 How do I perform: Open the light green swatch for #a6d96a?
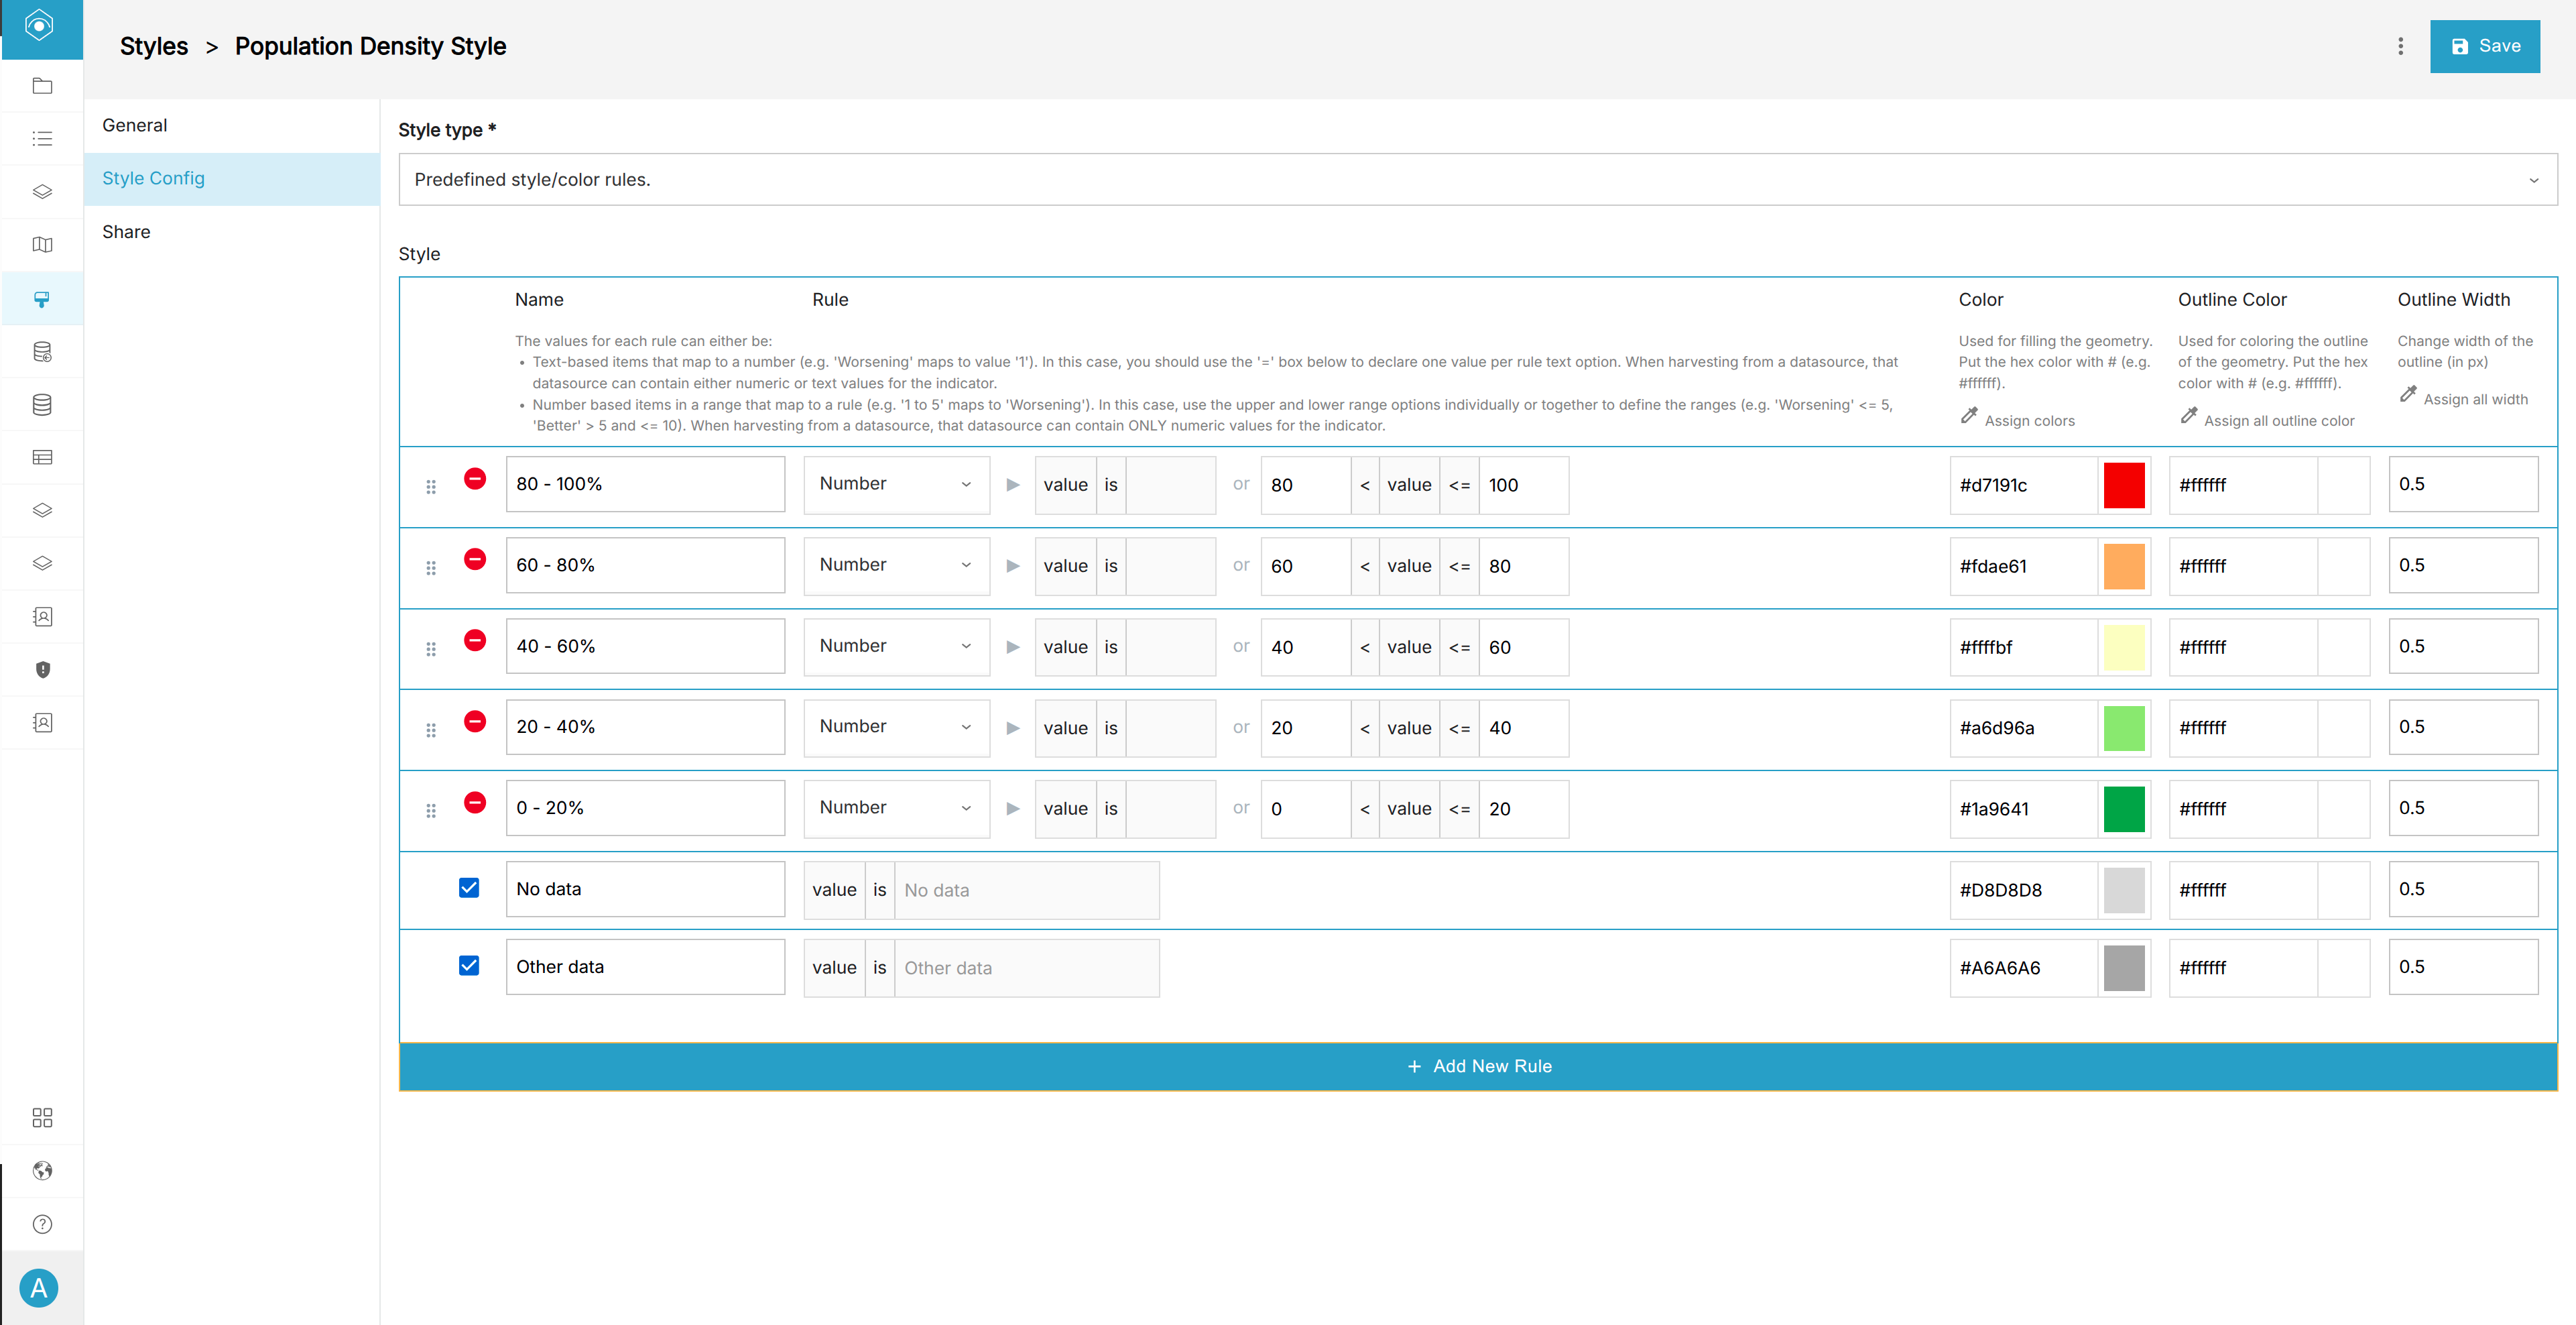click(x=2124, y=728)
